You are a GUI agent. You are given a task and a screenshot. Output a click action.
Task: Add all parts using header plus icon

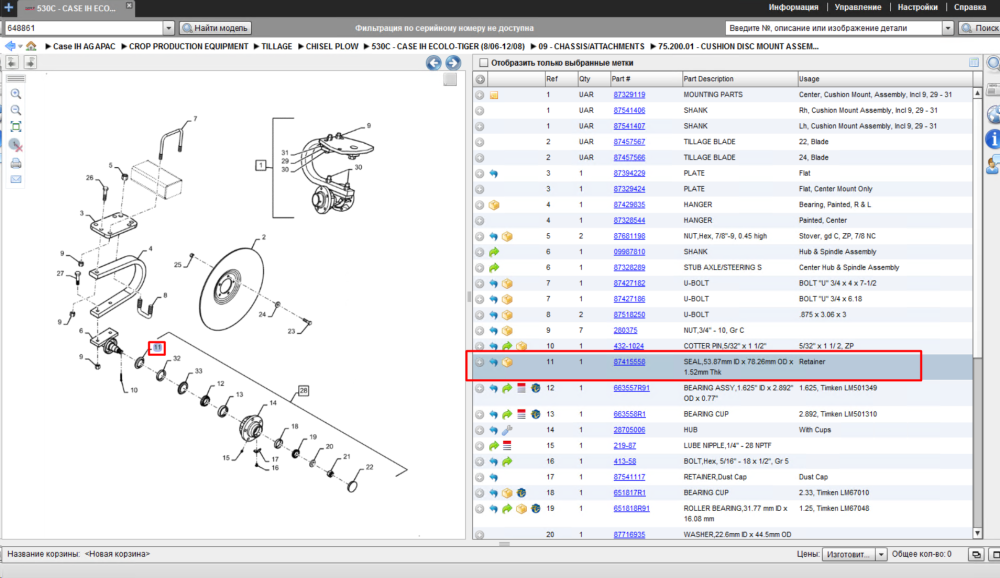click(x=480, y=79)
